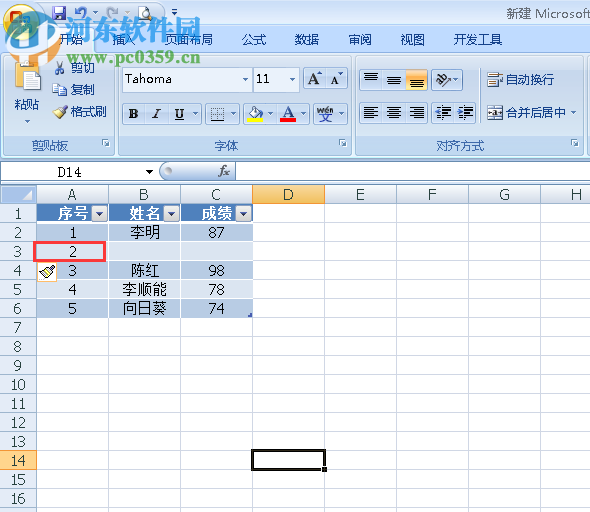Click the wén phonetic guide icon

(x=325, y=114)
